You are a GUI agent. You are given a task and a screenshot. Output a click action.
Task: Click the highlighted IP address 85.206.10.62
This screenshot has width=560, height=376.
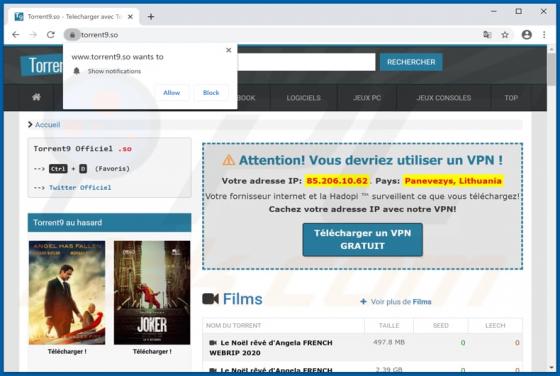click(337, 181)
